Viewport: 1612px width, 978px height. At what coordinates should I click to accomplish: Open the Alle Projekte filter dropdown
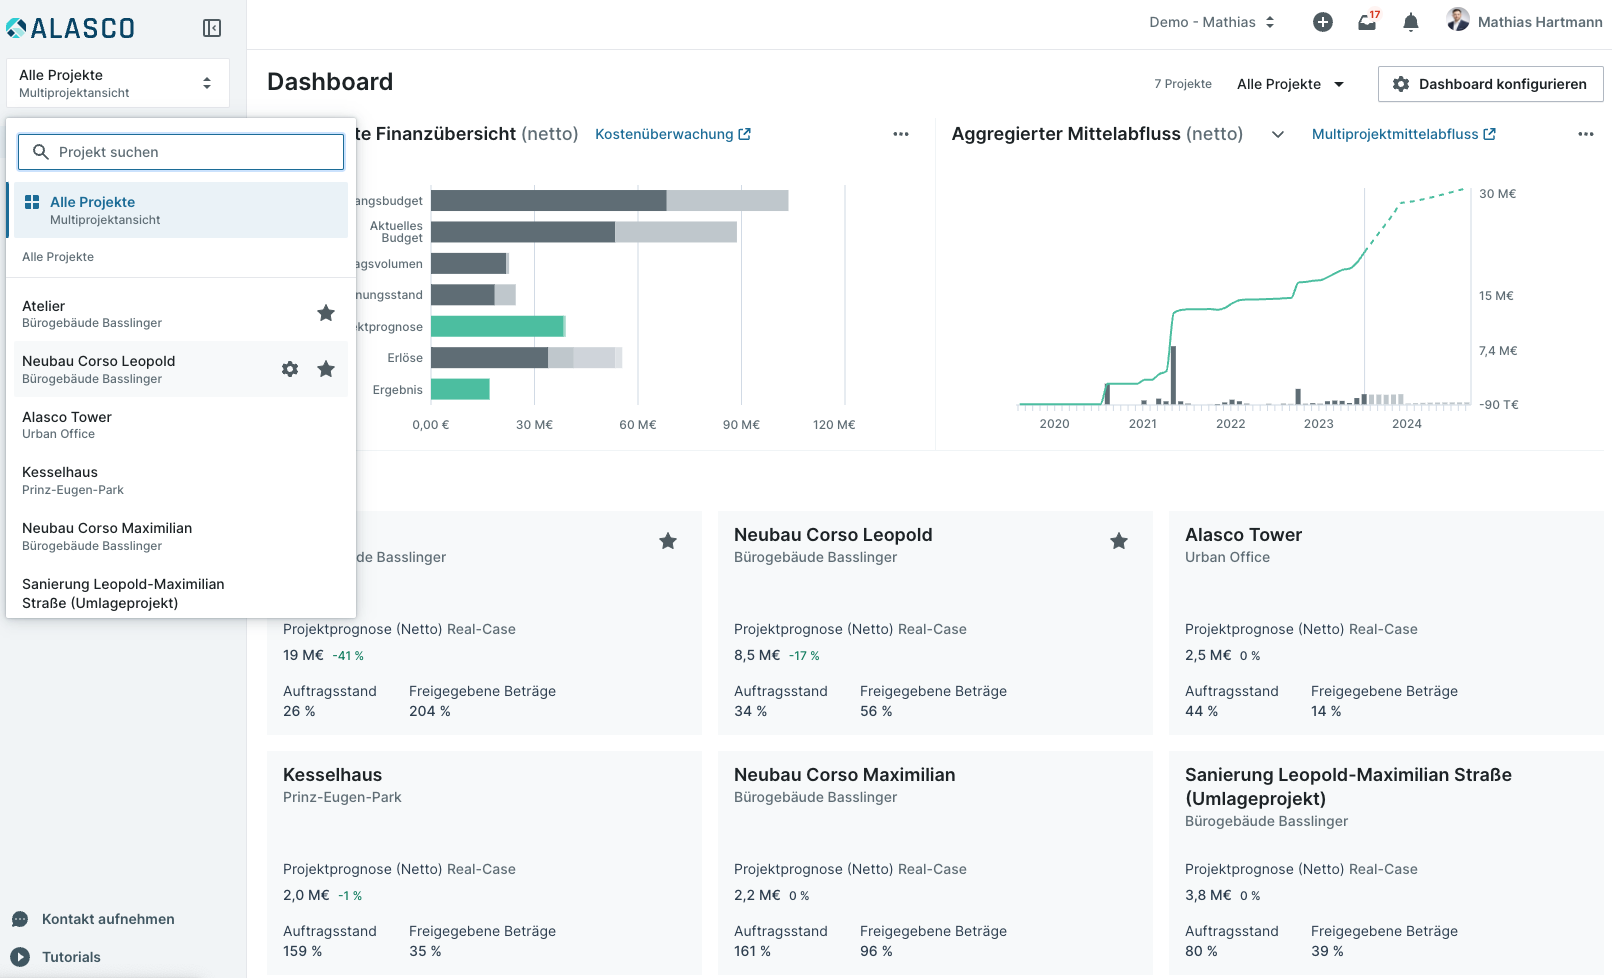[1290, 84]
